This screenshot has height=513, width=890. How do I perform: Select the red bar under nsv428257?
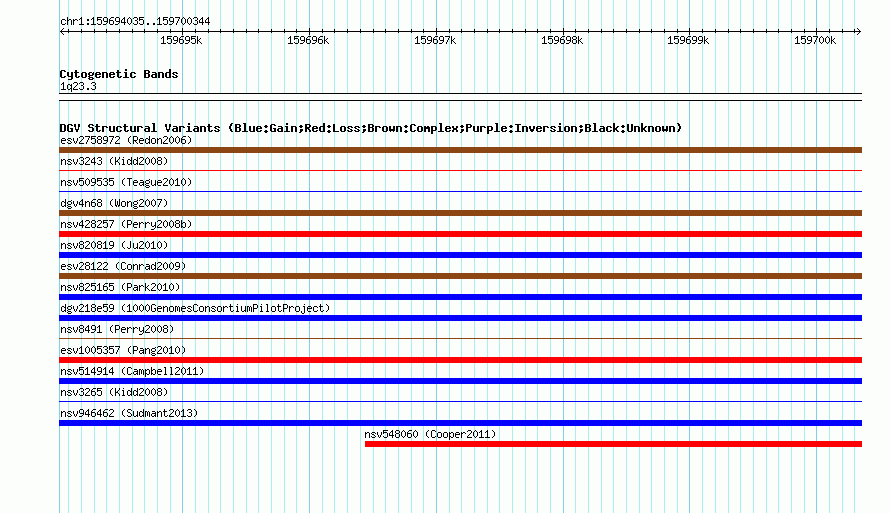click(x=460, y=234)
